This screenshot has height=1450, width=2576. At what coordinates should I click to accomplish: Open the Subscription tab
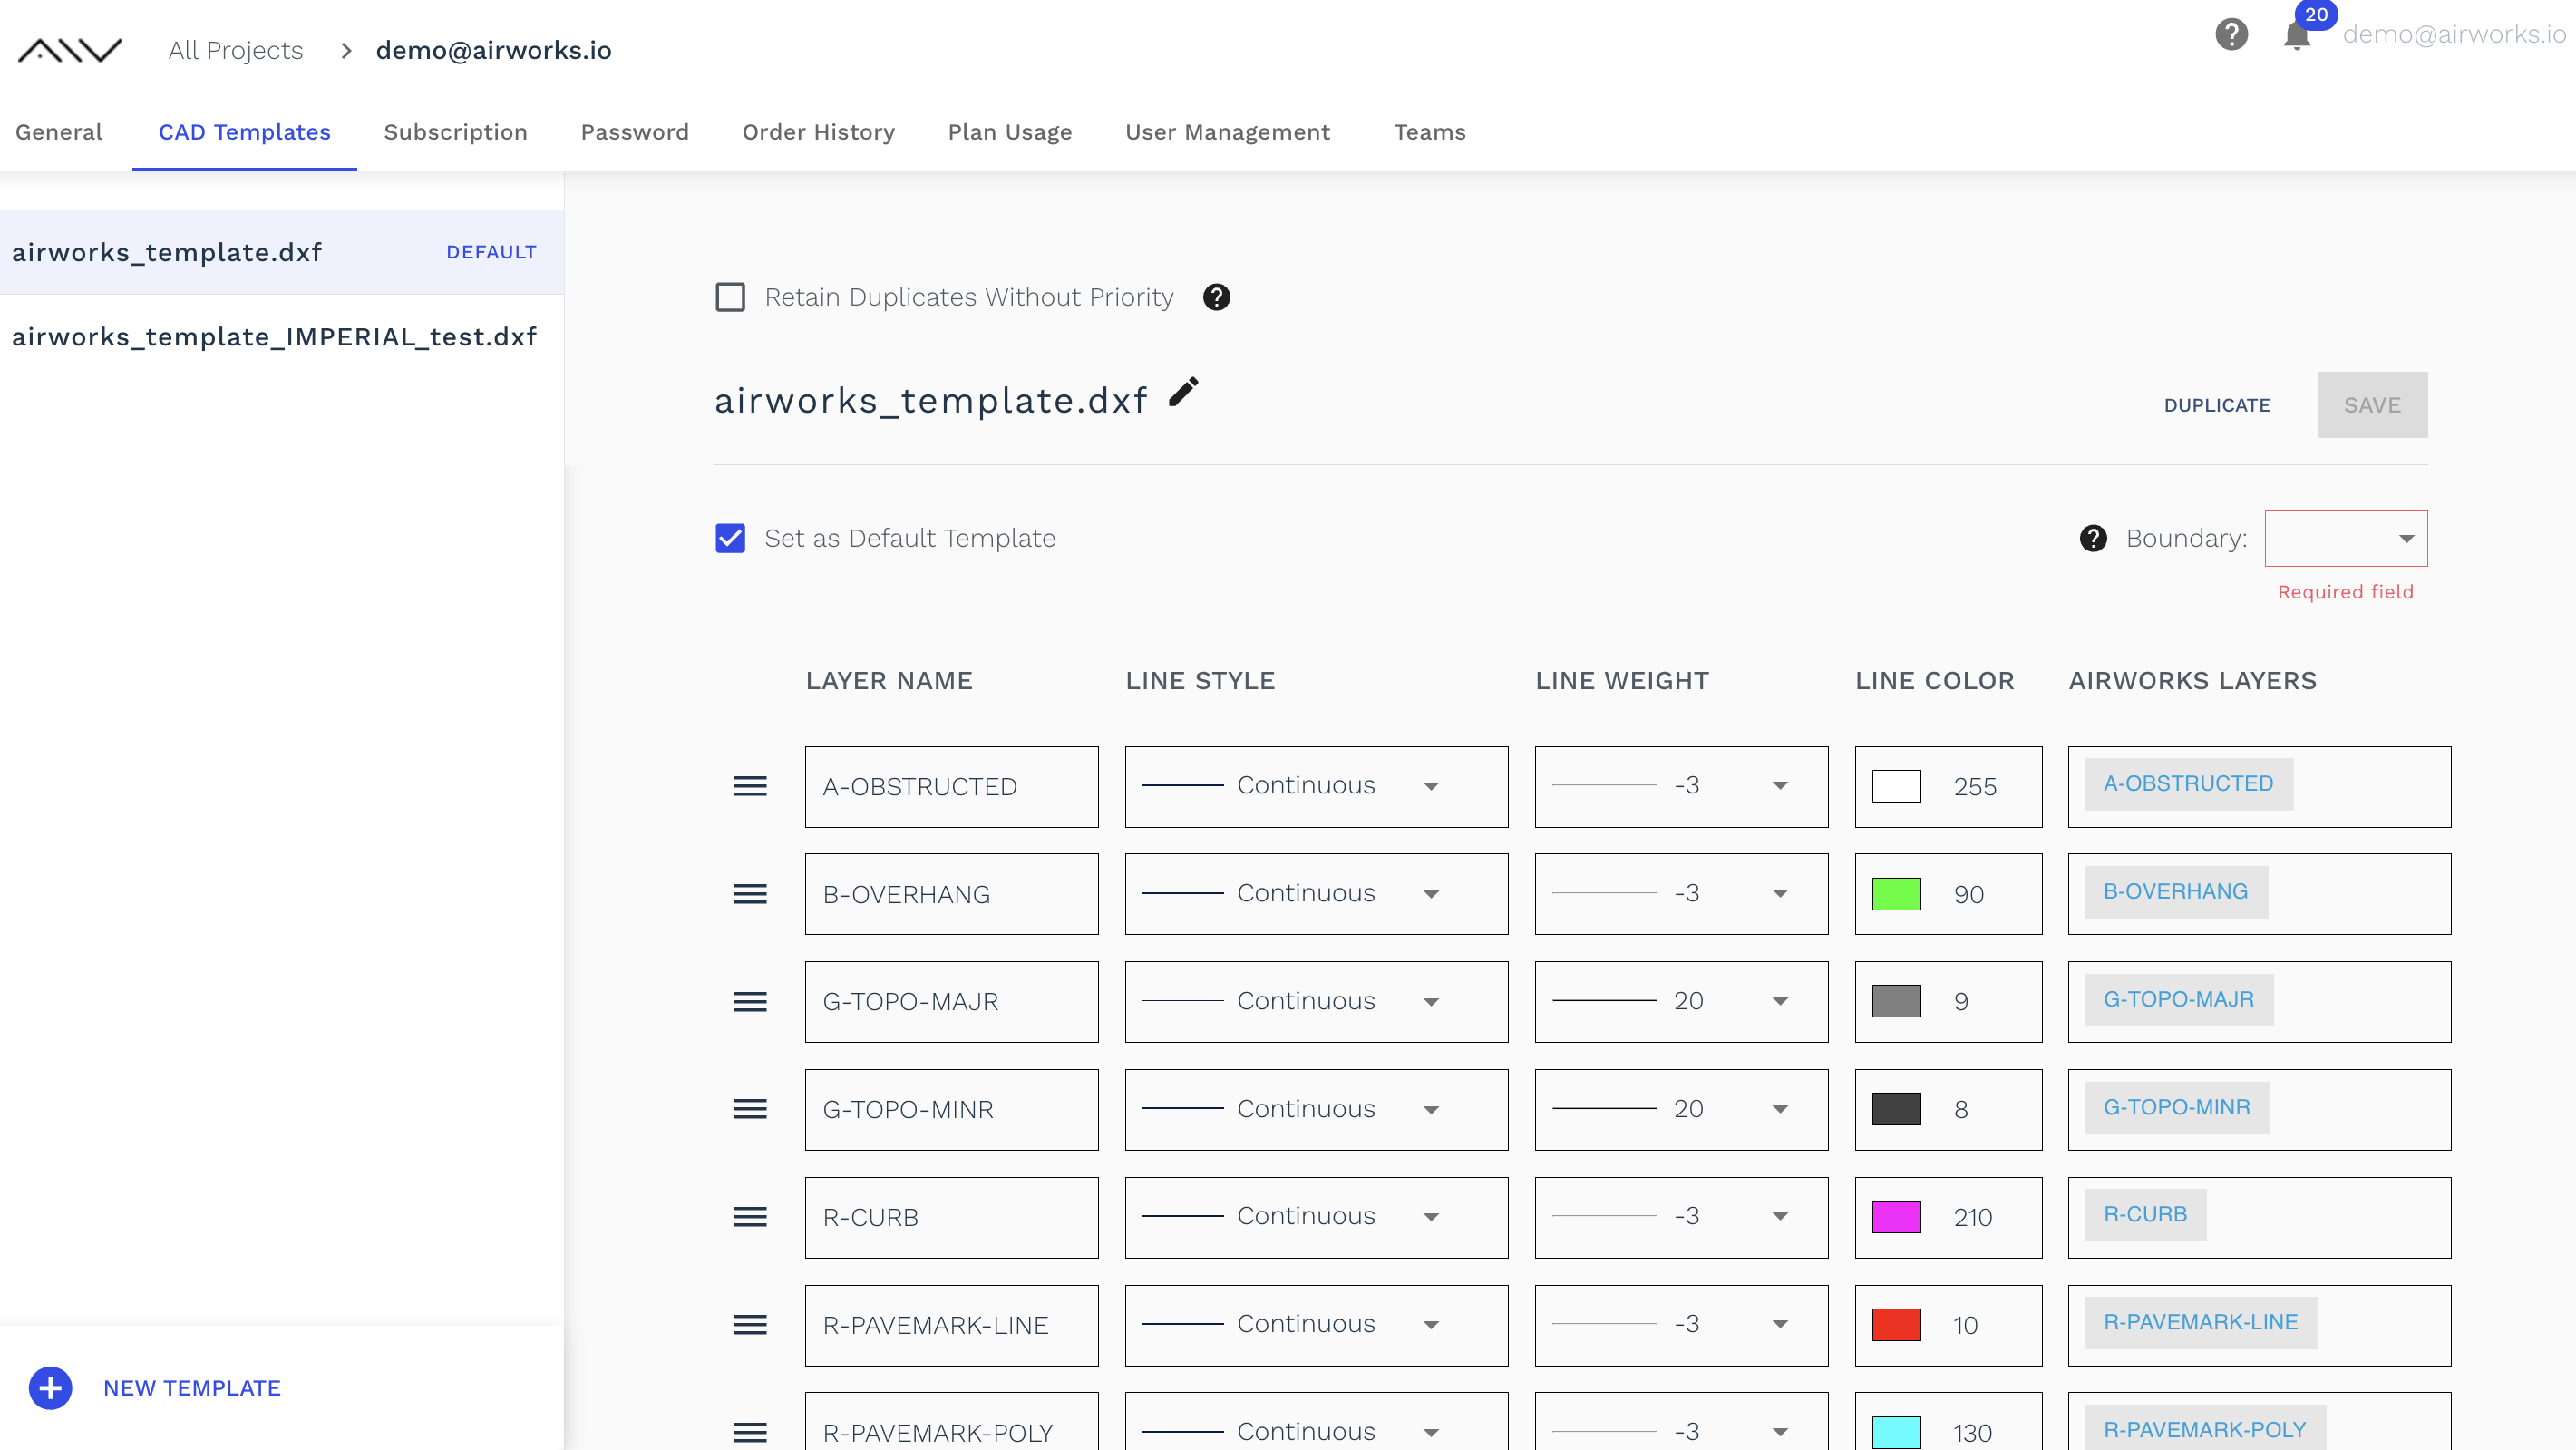tap(455, 132)
